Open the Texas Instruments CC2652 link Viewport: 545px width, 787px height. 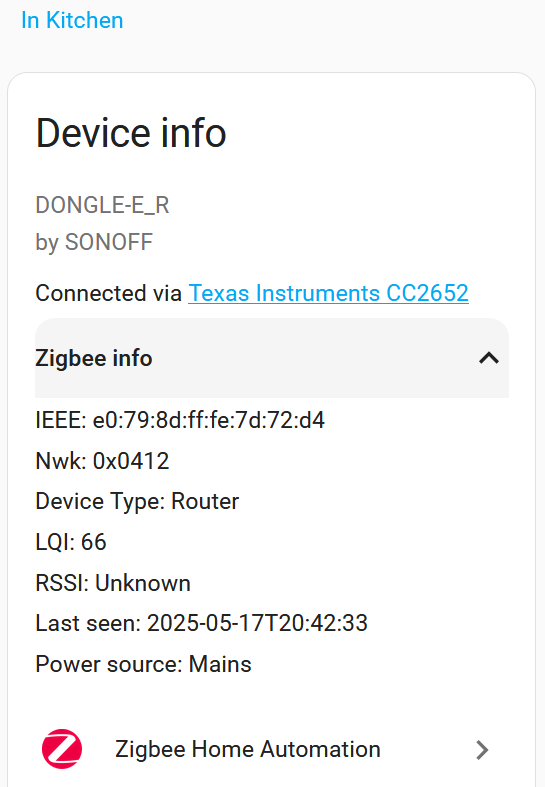coord(329,293)
